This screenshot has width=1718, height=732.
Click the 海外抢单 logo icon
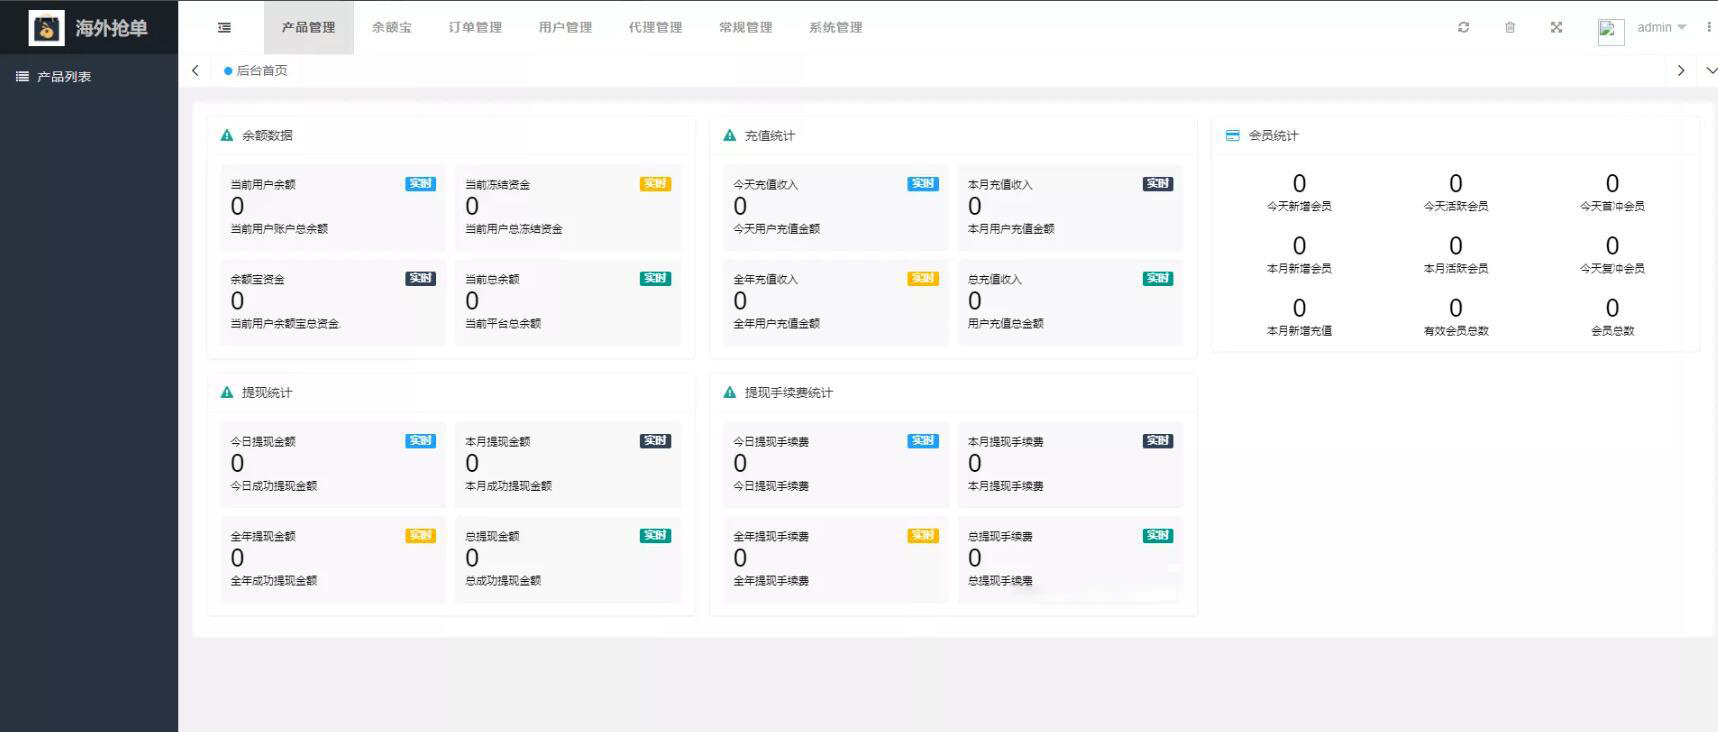click(x=46, y=28)
